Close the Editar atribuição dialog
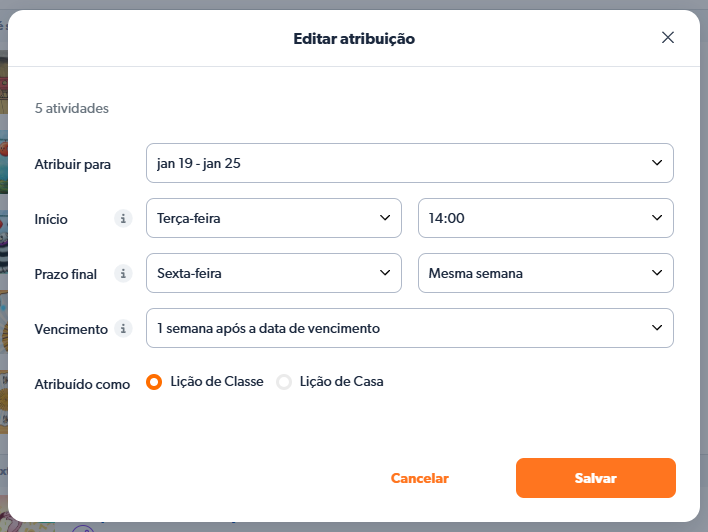The width and height of the screenshot is (708, 532). click(668, 38)
